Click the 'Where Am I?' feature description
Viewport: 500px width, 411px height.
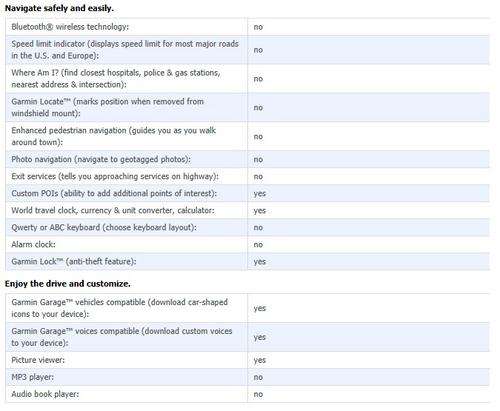click(116, 79)
